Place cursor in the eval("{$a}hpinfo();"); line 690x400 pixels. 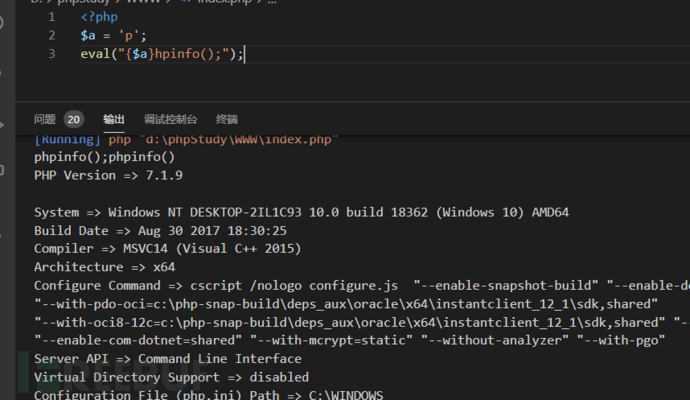(161, 54)
